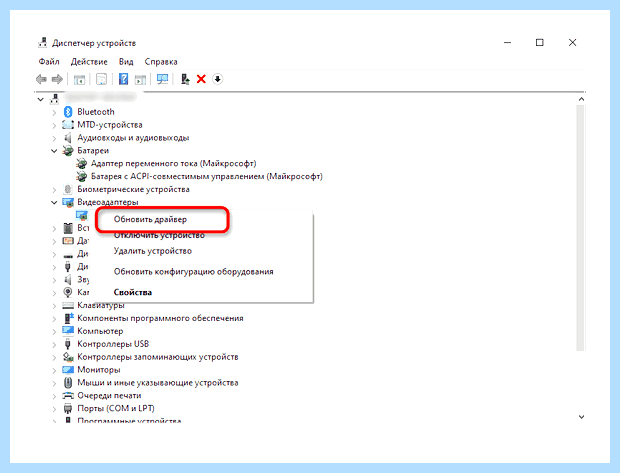This screenshot has height=473, width=620.
Task: Click the vertical scrollbar thumb
Action: coord(580,228)
